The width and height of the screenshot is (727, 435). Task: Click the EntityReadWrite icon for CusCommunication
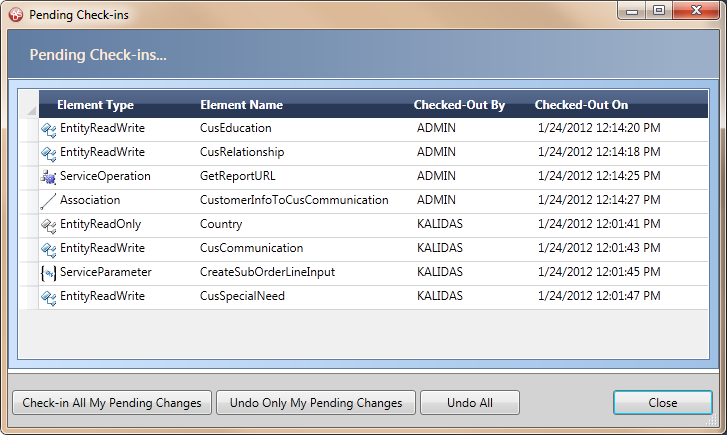48,249
